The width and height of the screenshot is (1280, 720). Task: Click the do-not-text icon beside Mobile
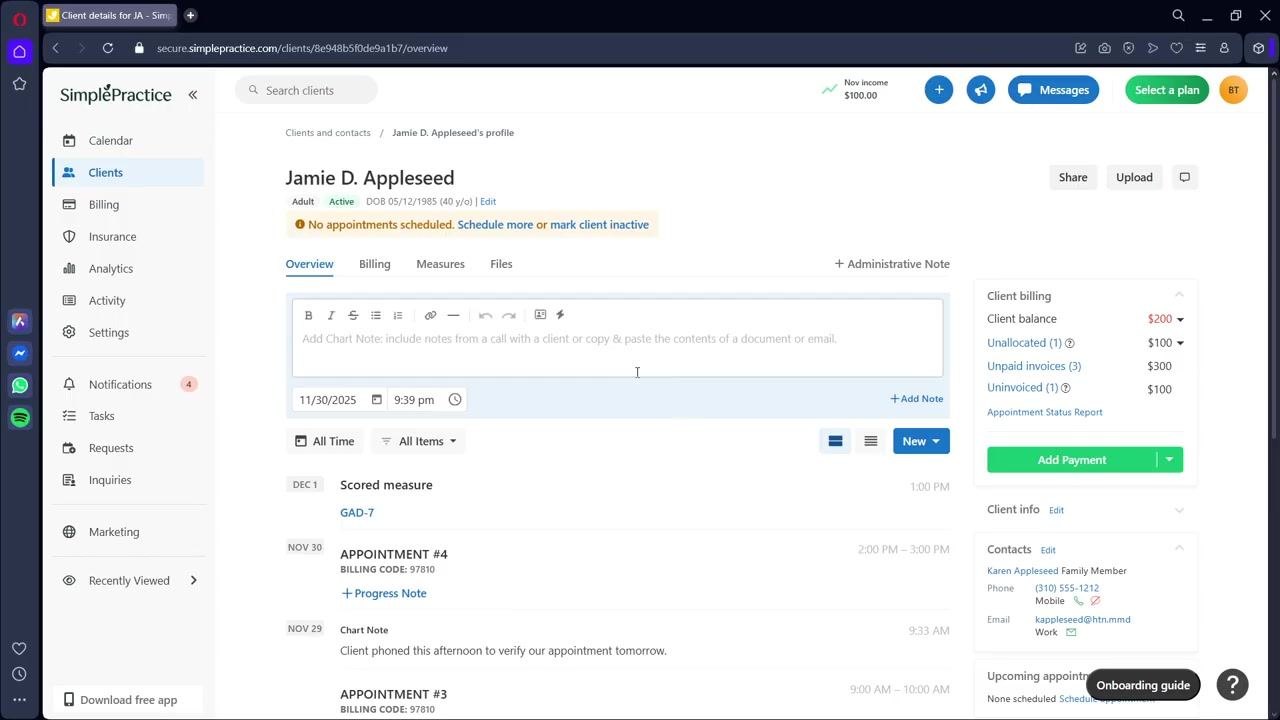[x=1095, y=601]
